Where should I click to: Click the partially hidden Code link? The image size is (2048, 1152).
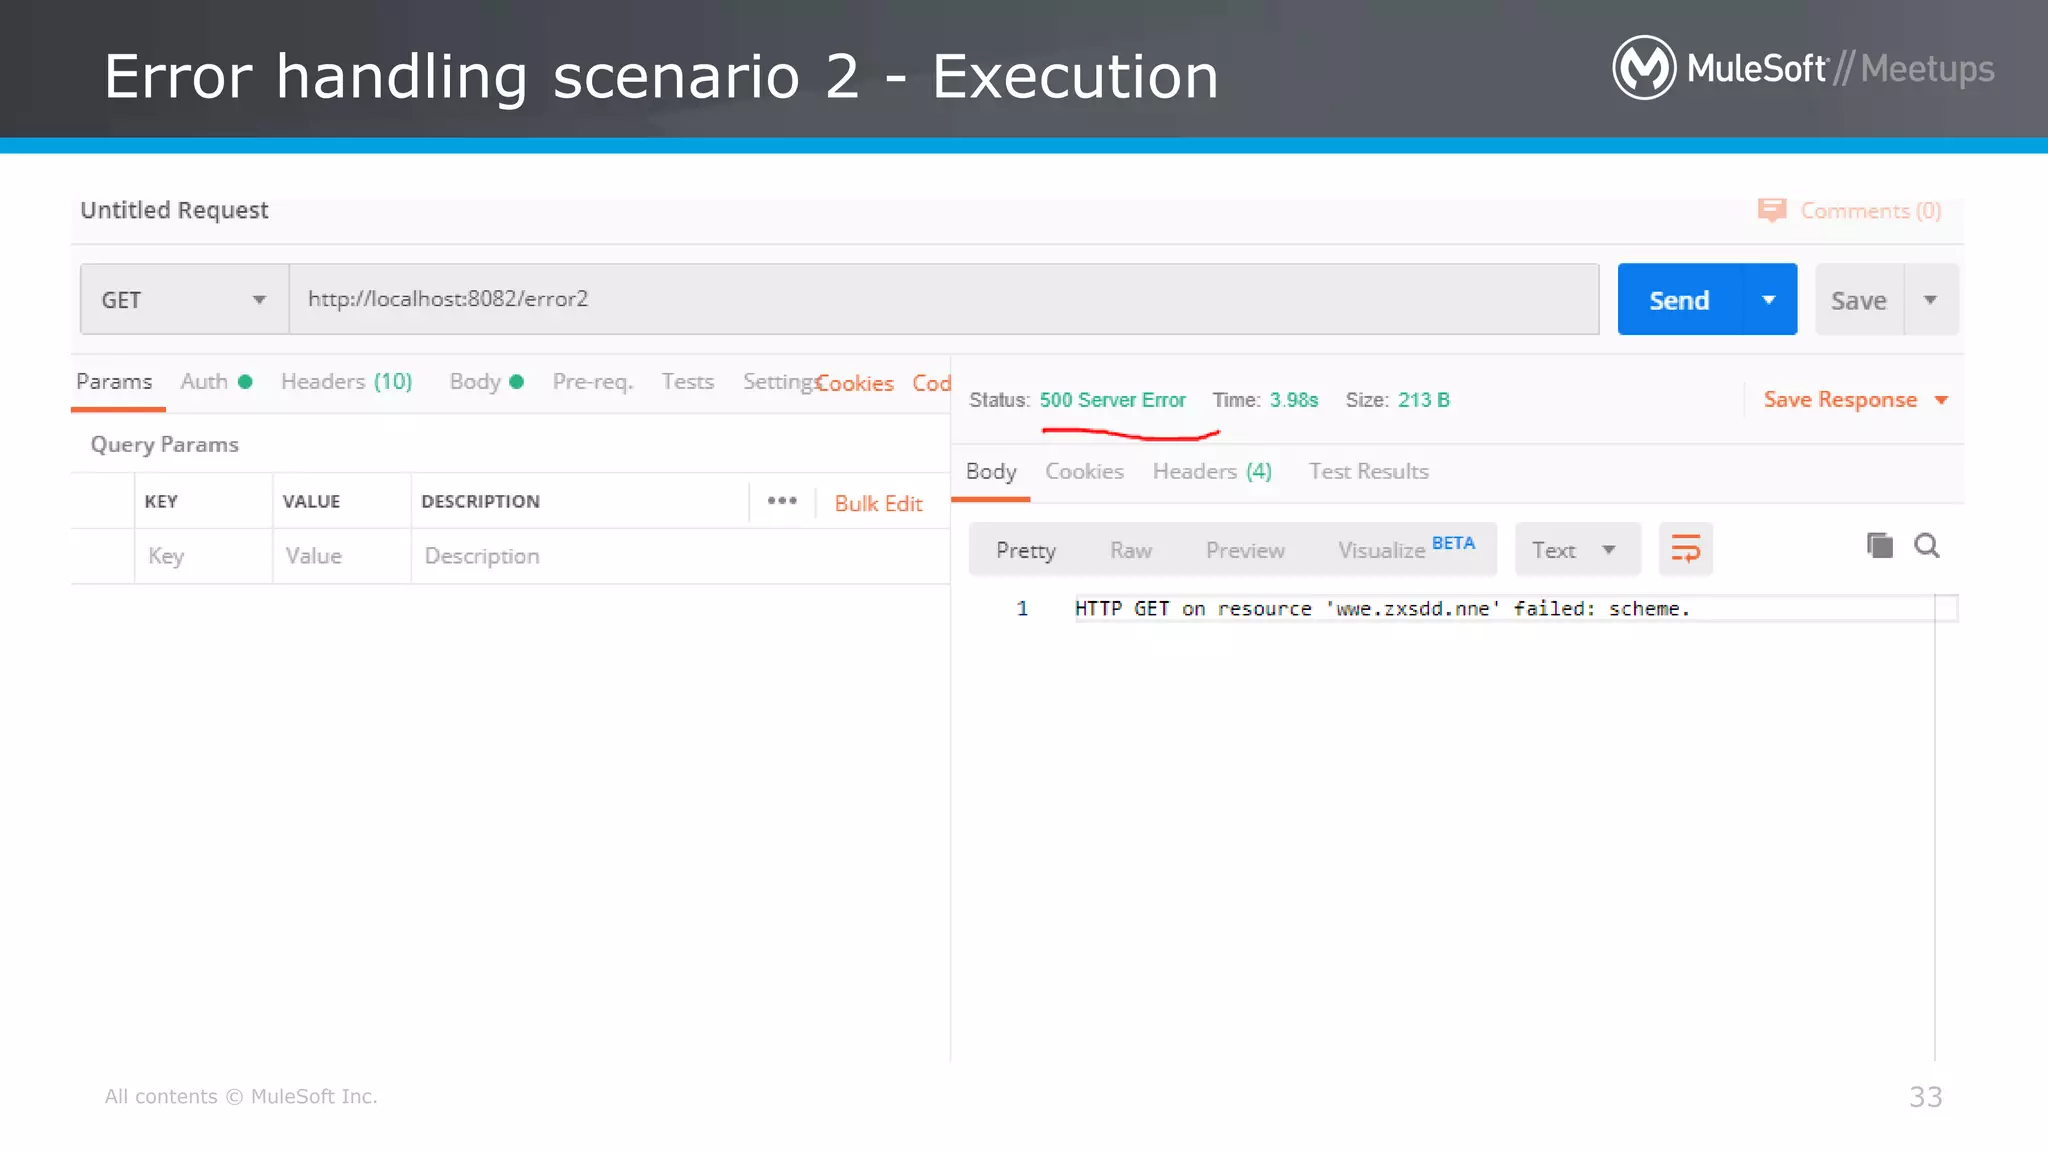(931, 384)
